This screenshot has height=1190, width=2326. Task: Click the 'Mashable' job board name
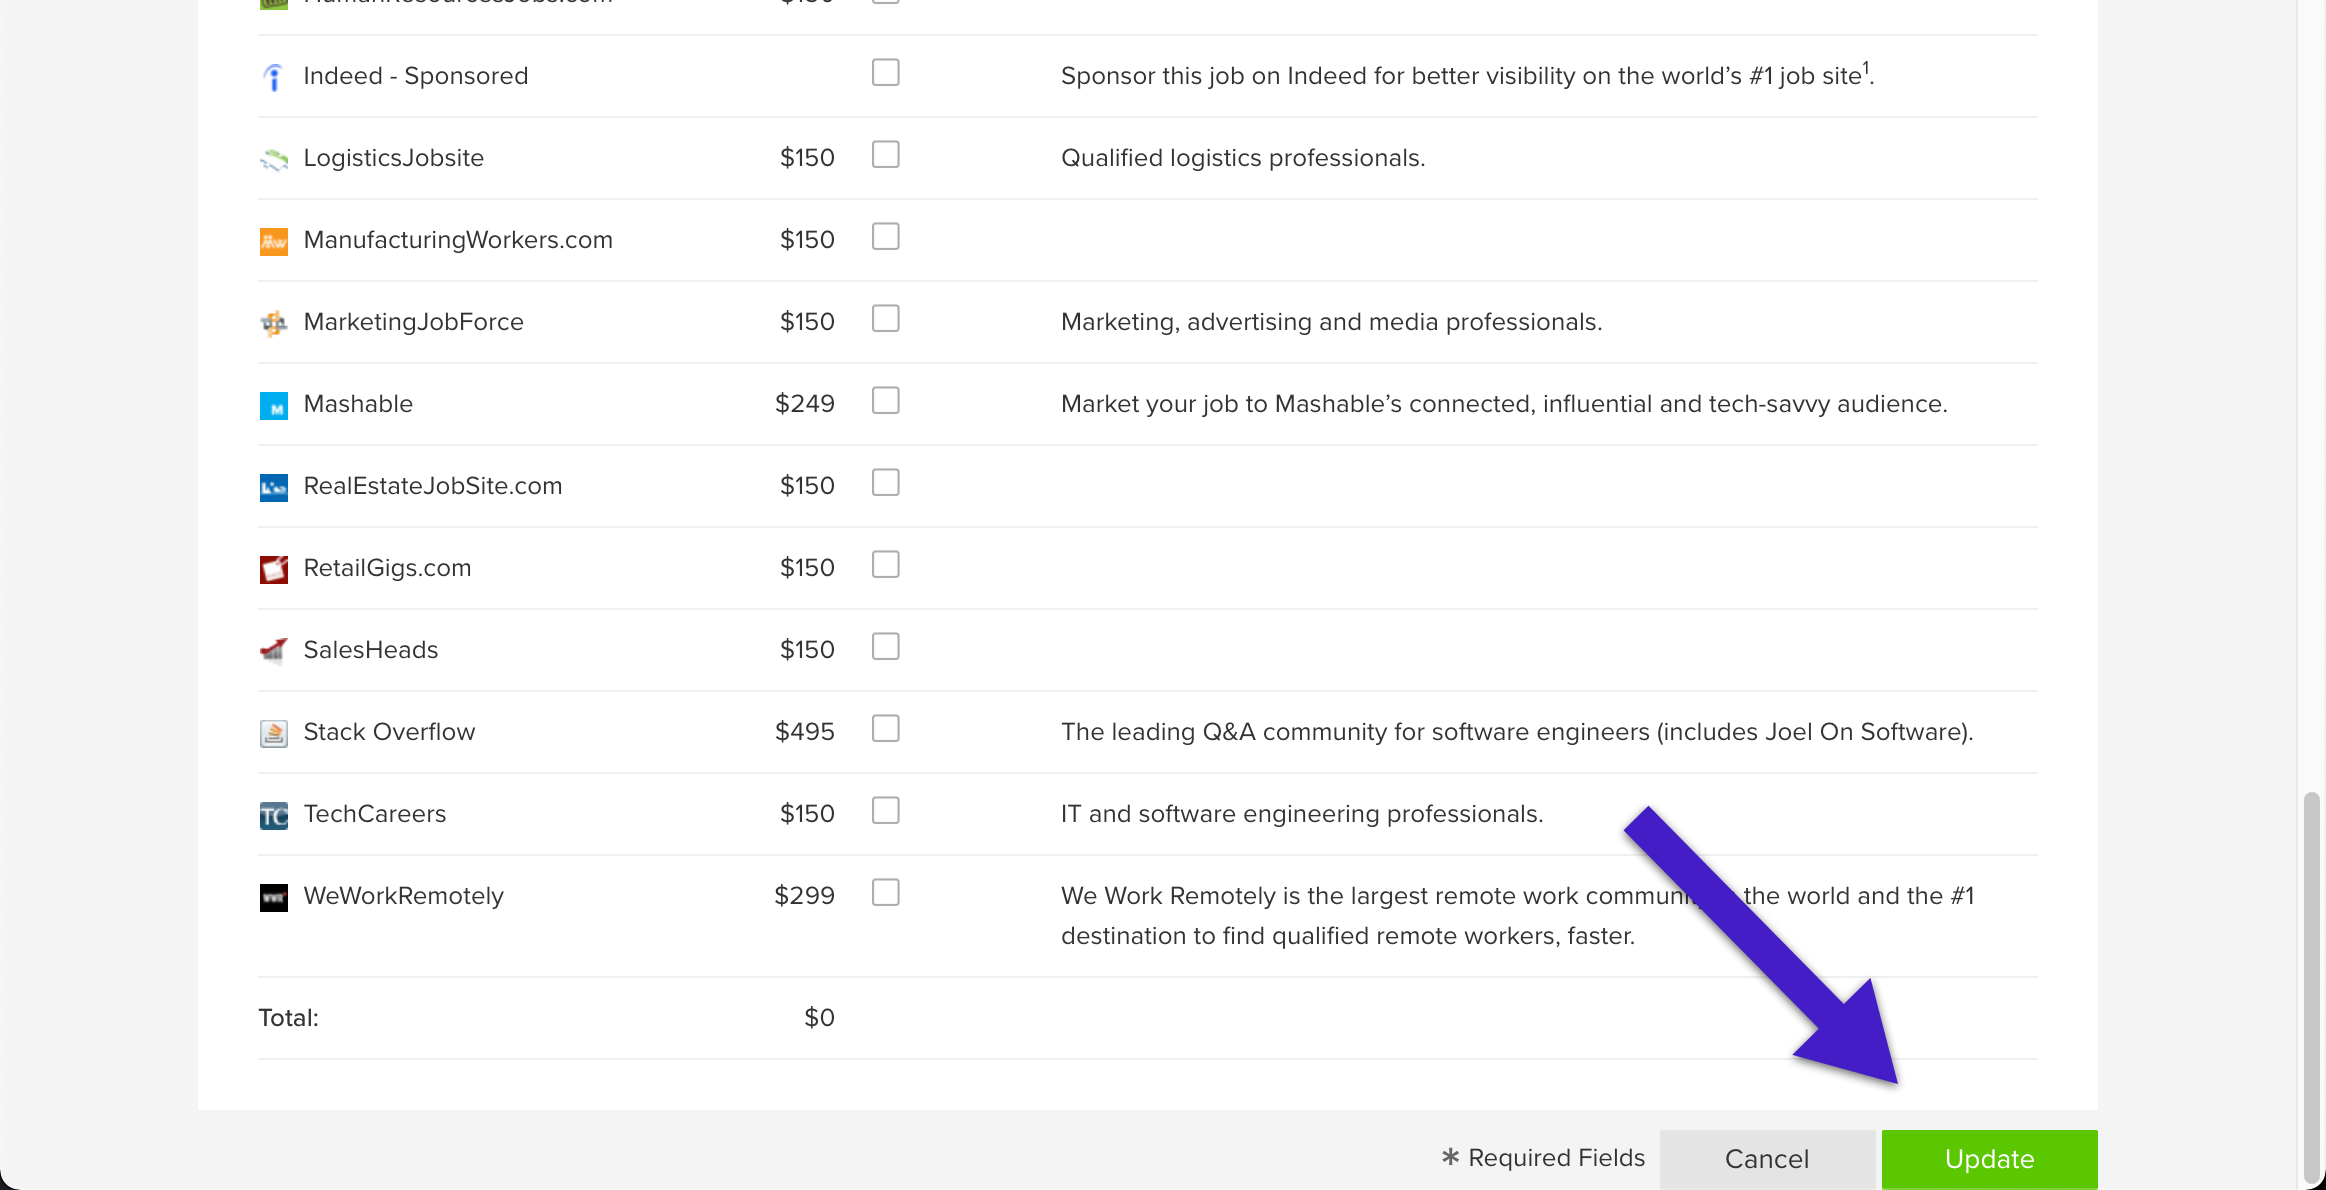click(358, 404)
